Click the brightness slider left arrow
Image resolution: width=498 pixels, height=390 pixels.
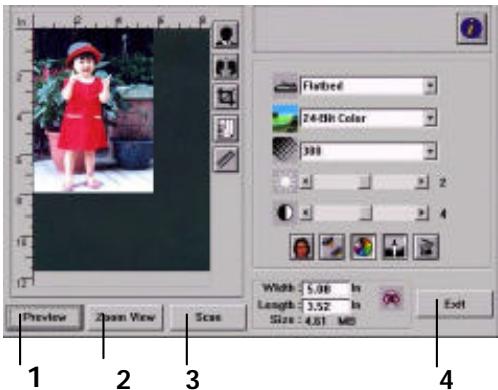tap(306, 182)
